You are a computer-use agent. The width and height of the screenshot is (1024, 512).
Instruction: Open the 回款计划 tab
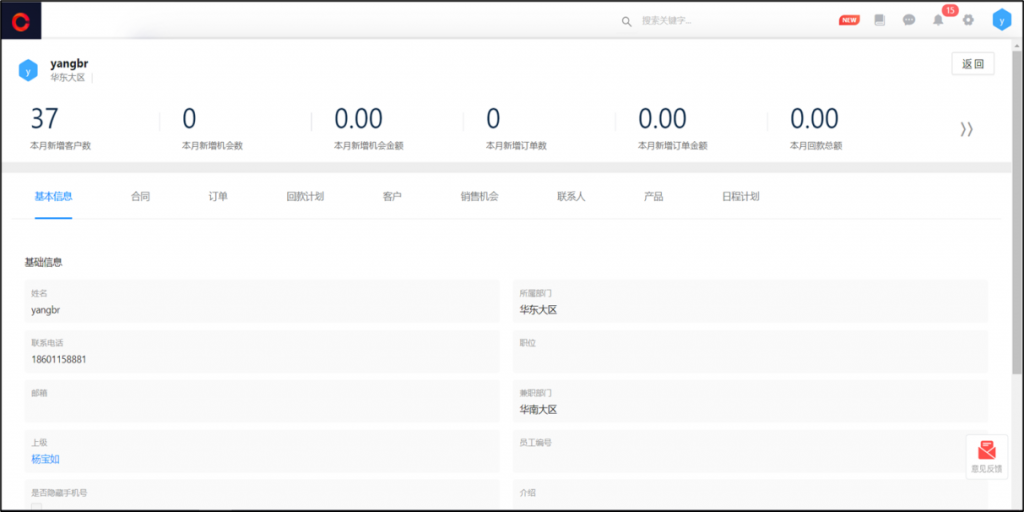(305, 197)
